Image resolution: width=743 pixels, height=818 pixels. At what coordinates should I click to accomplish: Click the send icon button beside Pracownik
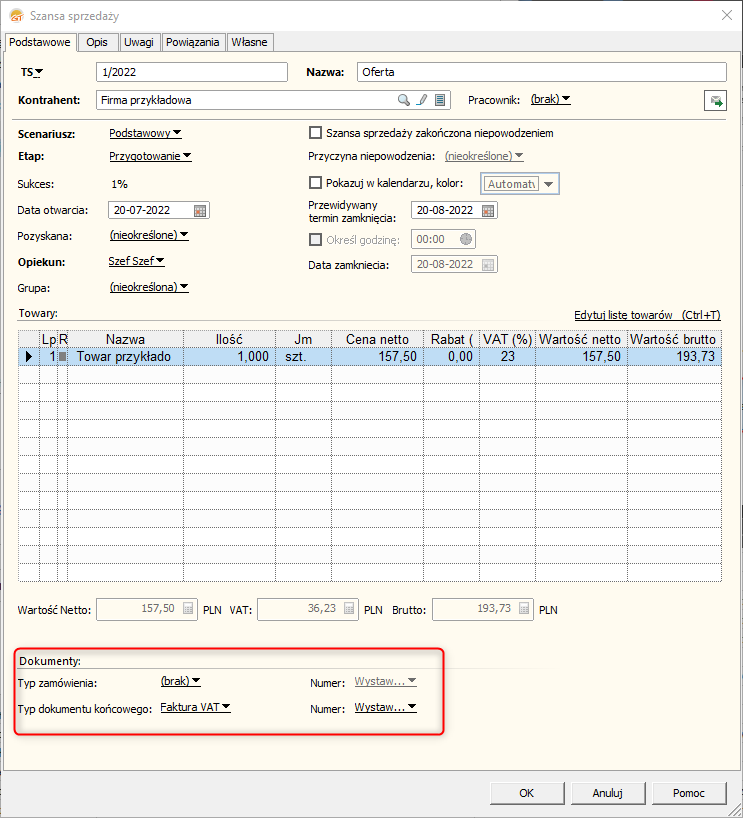click(715, 101)
